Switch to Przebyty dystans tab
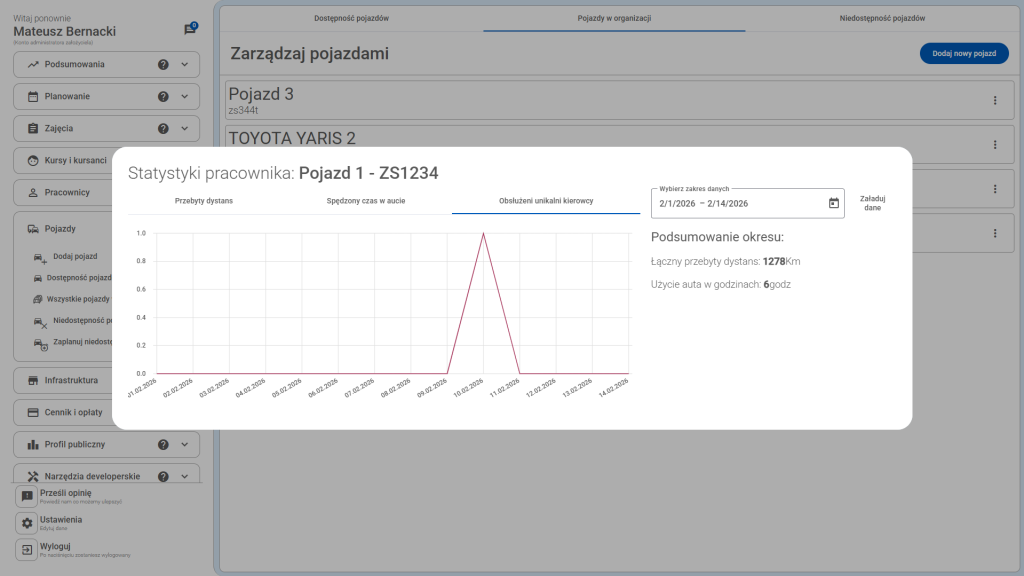The width and height of the screenshot is (1024, 576). [x=204, y=201]
